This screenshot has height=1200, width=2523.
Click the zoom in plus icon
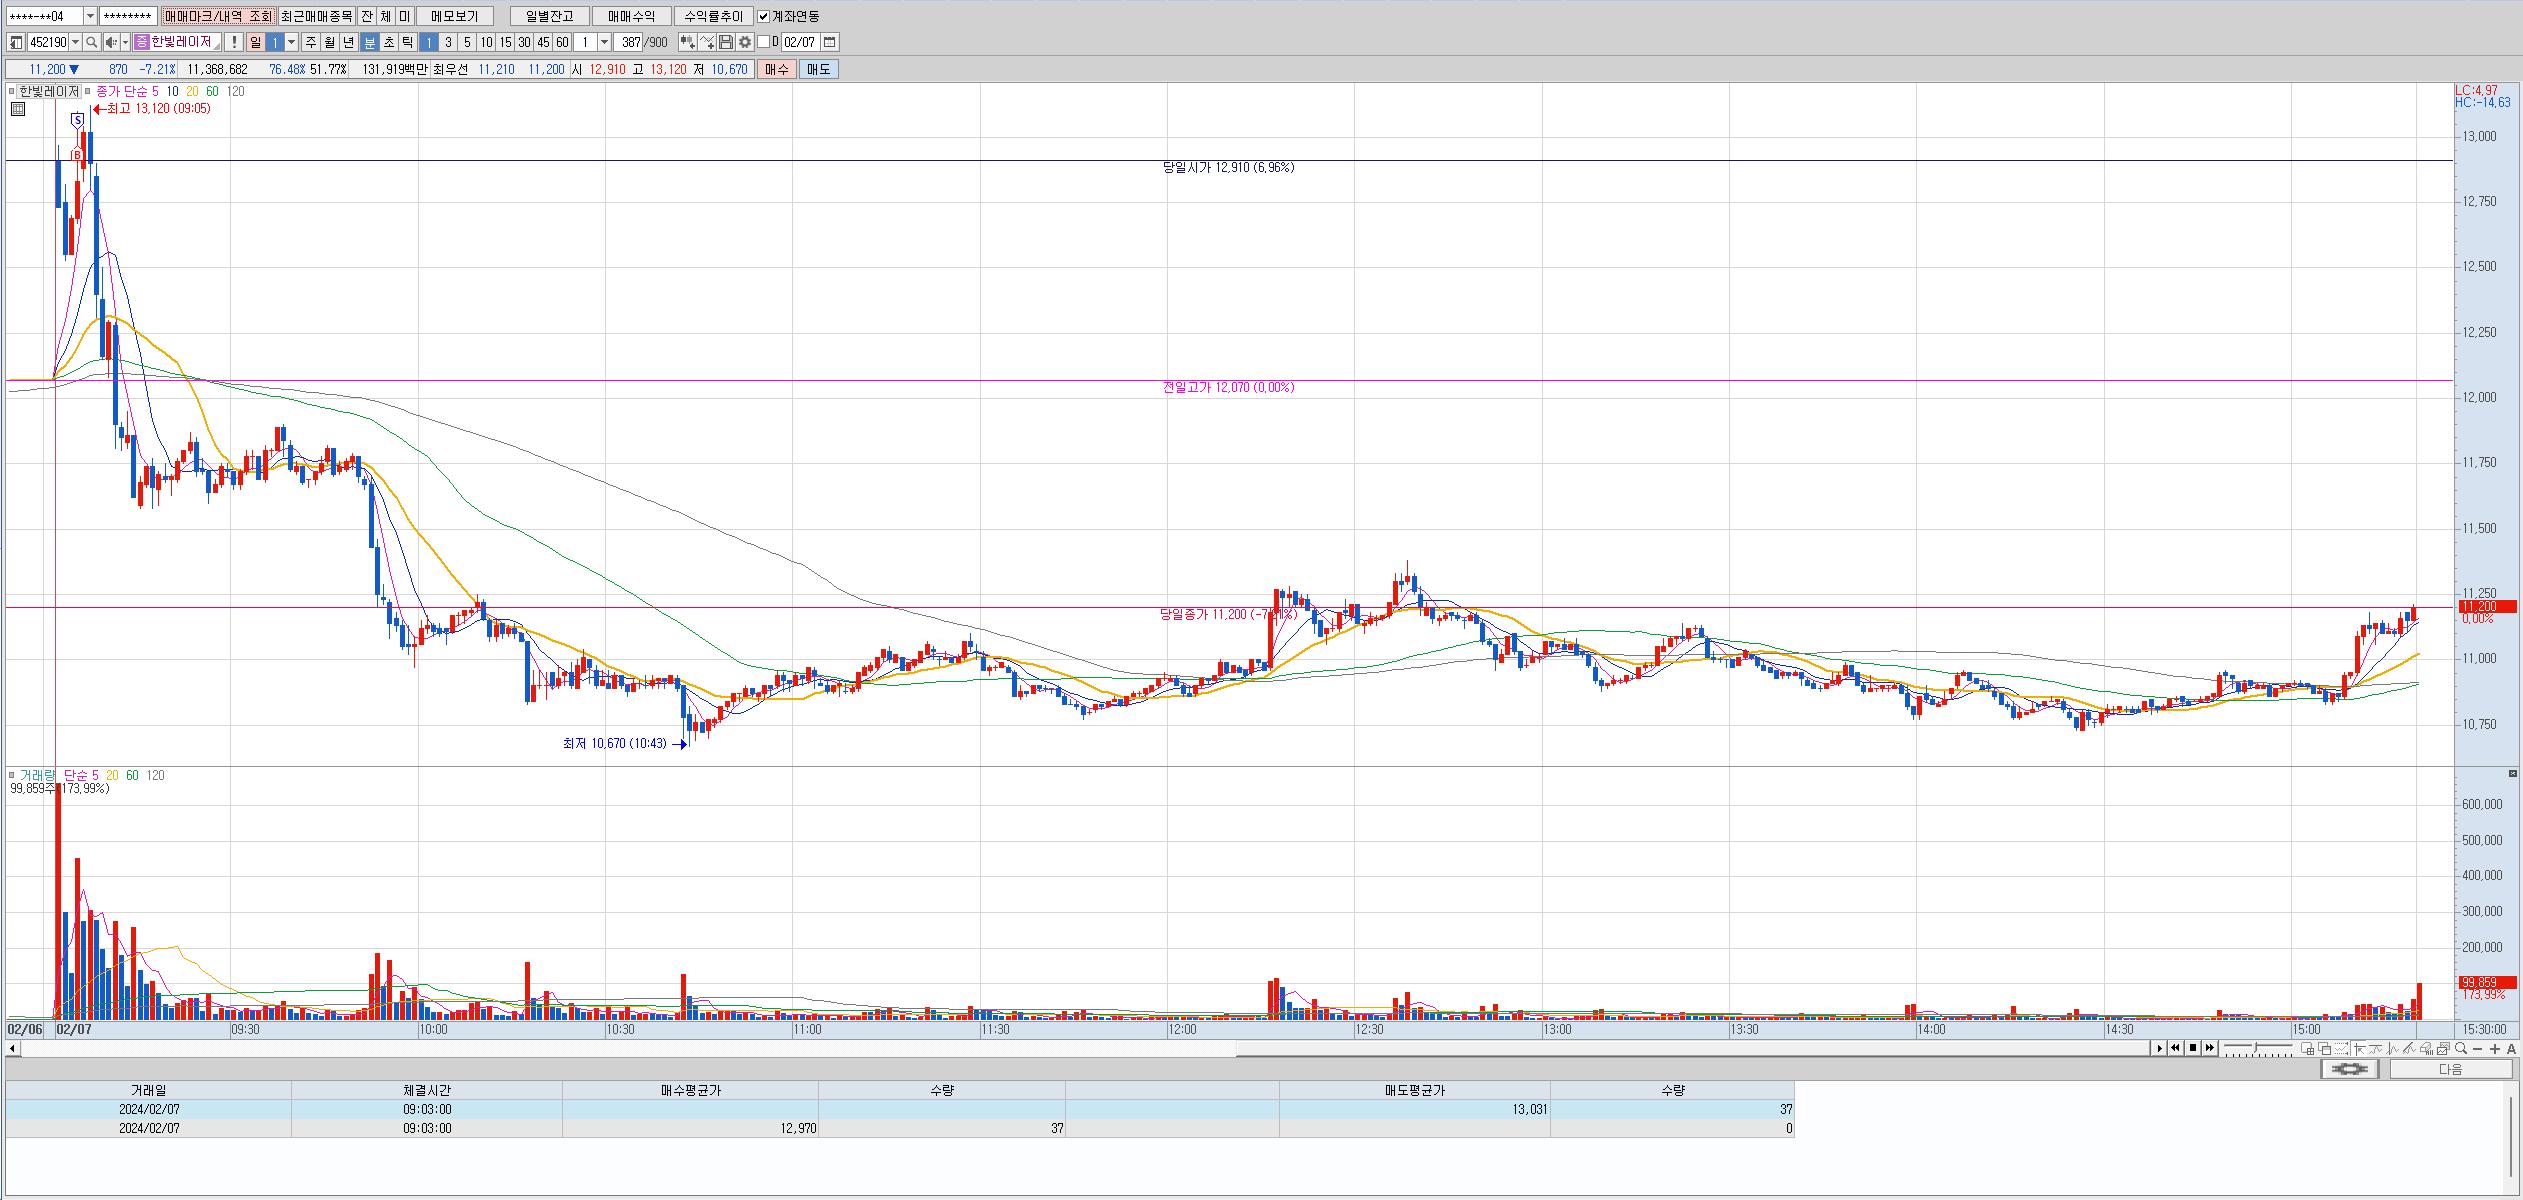(x=2495, y=1049)
